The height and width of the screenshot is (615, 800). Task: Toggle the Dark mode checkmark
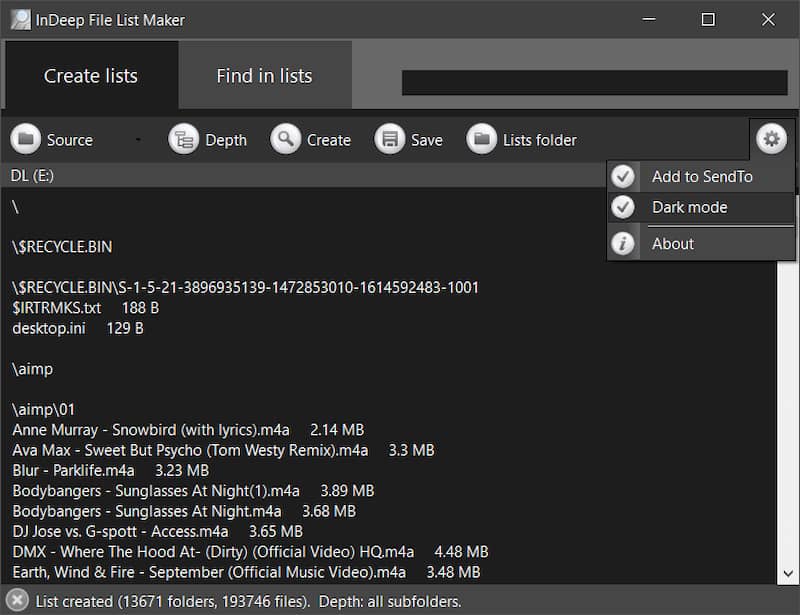point(622,207)
